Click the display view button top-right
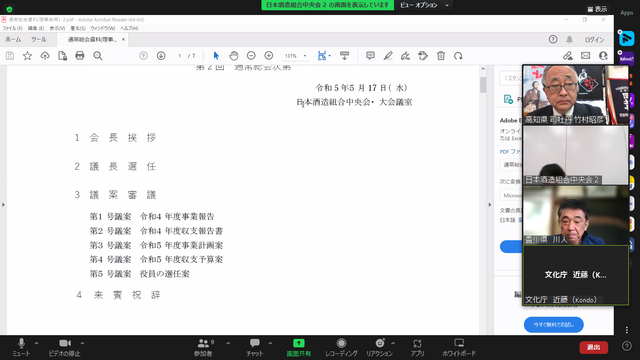Screen dimensions: 640x360 pyautogui.click(x=597, y=9)
